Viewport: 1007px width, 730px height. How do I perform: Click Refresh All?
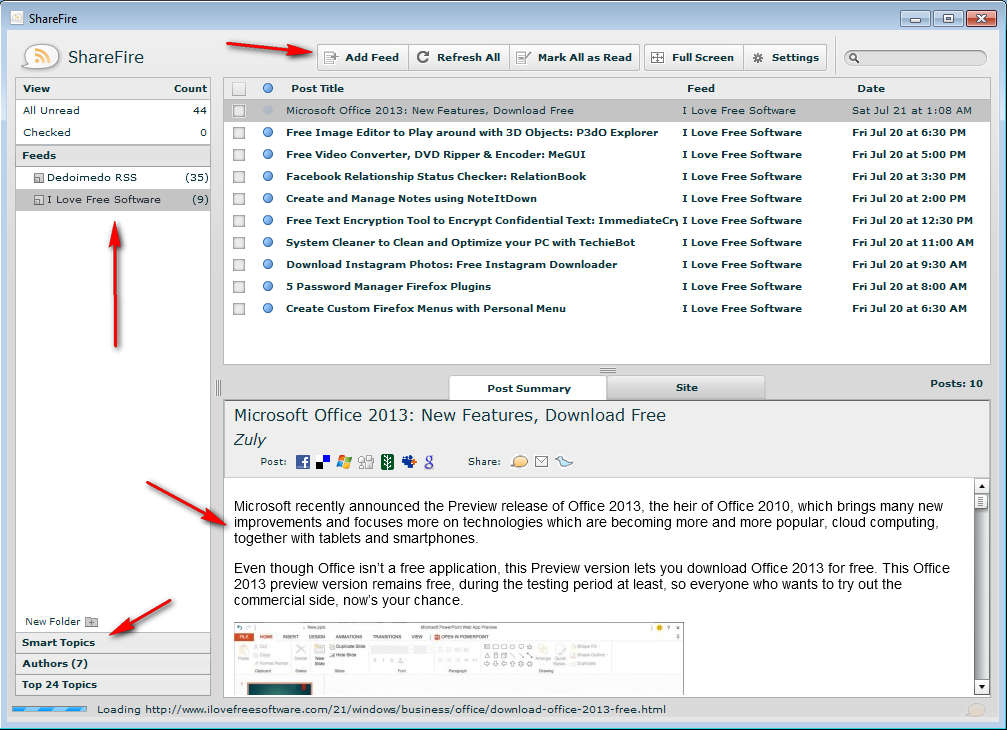coord(459,58)
